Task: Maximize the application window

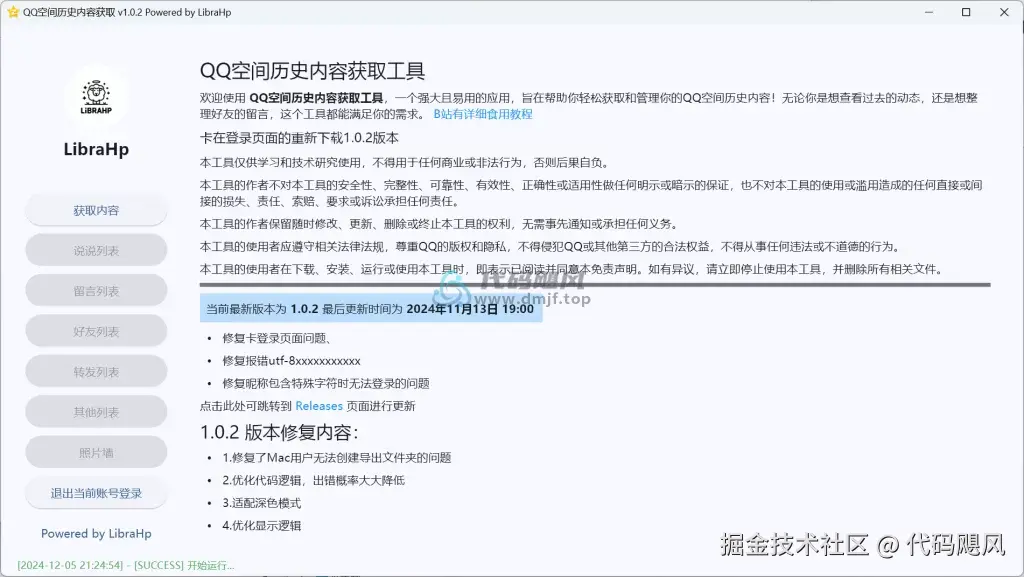Action: [967, 12]
